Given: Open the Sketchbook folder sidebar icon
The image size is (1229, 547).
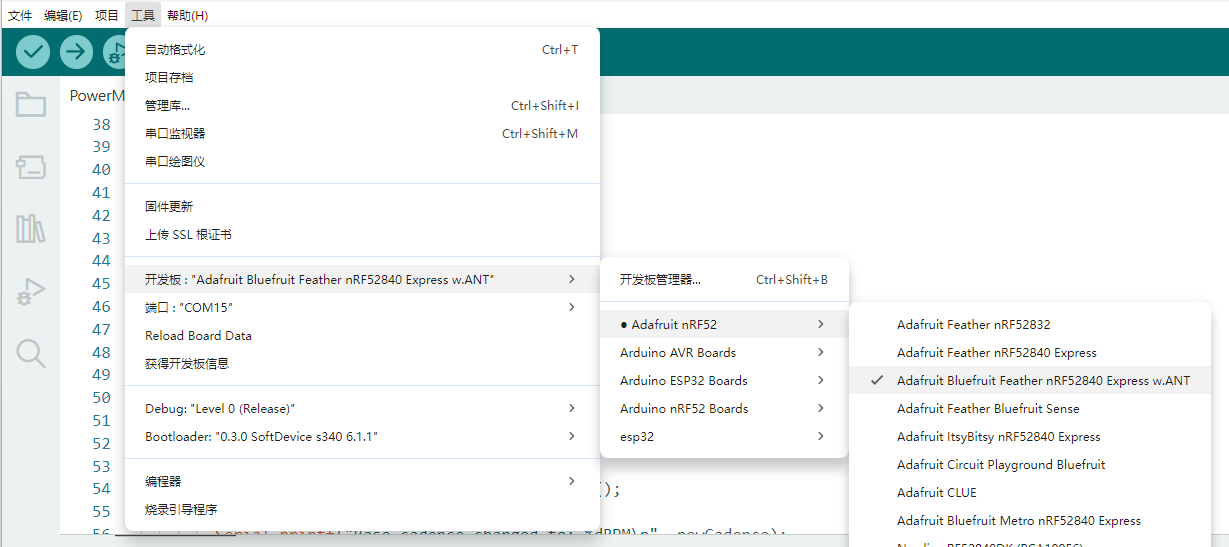Looking at the screenshot, I should [31, 104].
